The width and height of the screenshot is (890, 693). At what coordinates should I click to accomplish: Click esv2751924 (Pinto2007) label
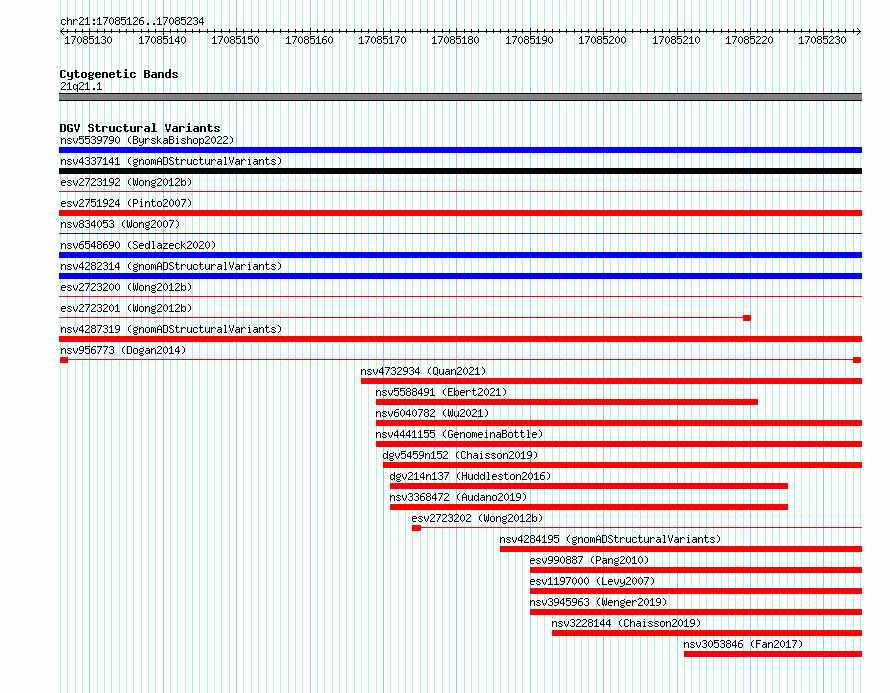(x=126, y=203)
